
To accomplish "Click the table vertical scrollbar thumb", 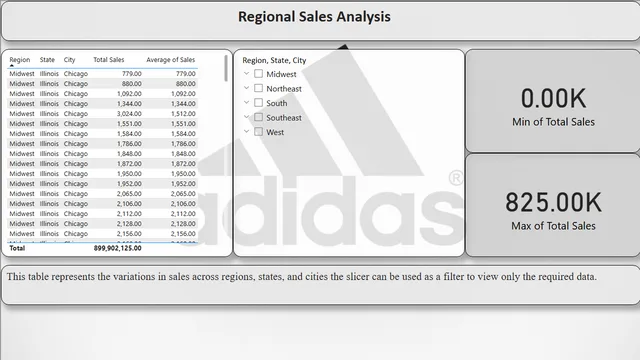I will coord(226,68).
